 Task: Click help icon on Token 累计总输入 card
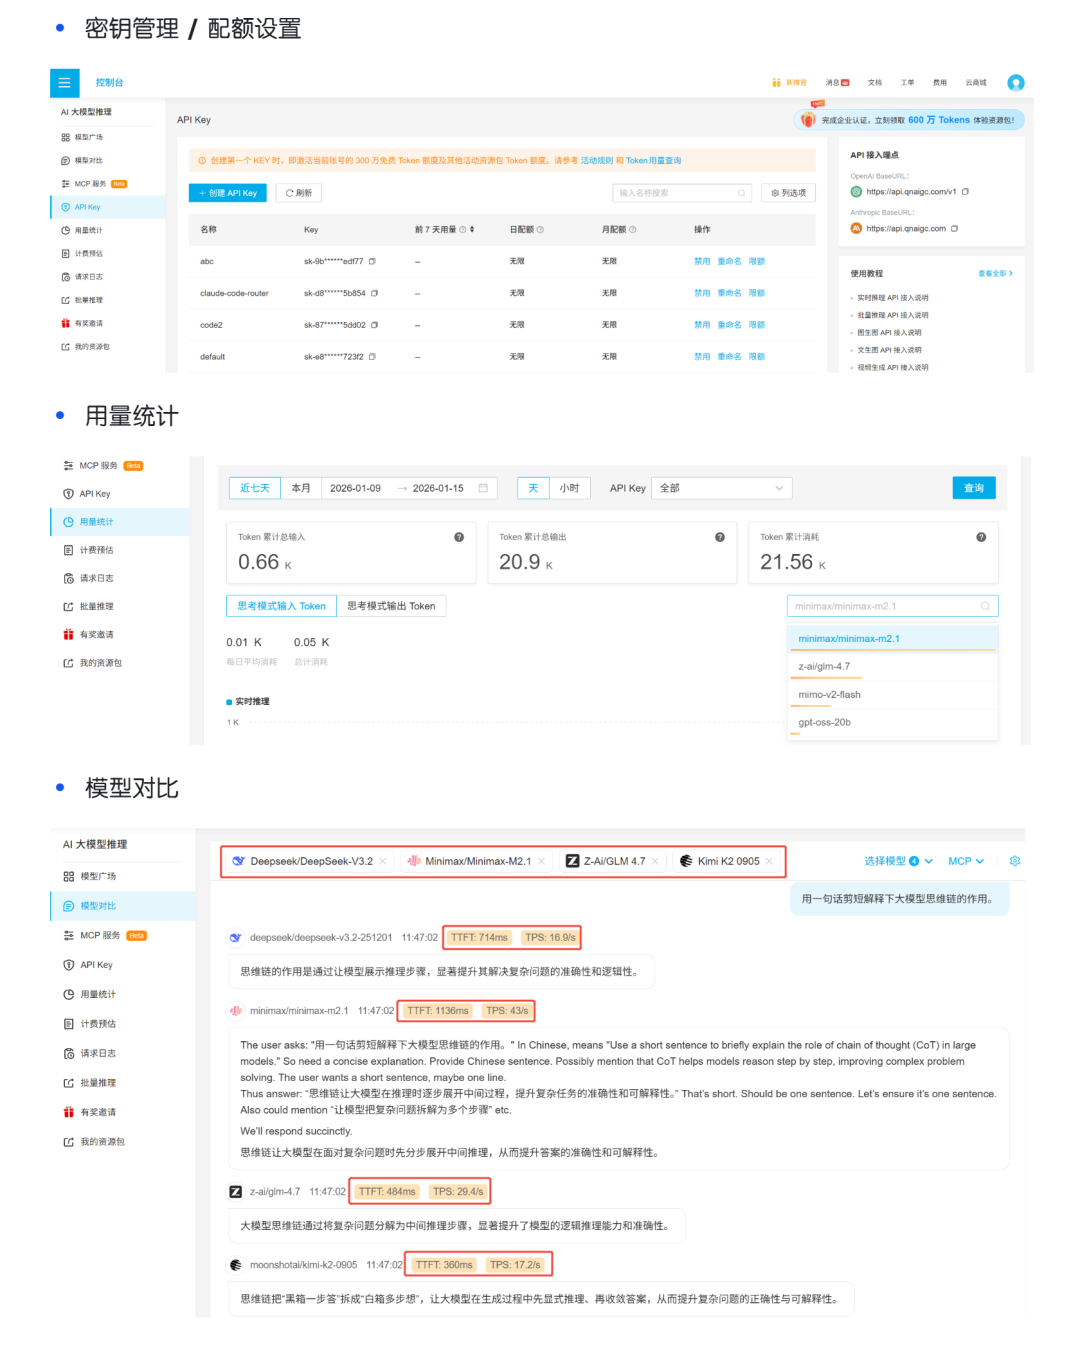tap(459, 537)
